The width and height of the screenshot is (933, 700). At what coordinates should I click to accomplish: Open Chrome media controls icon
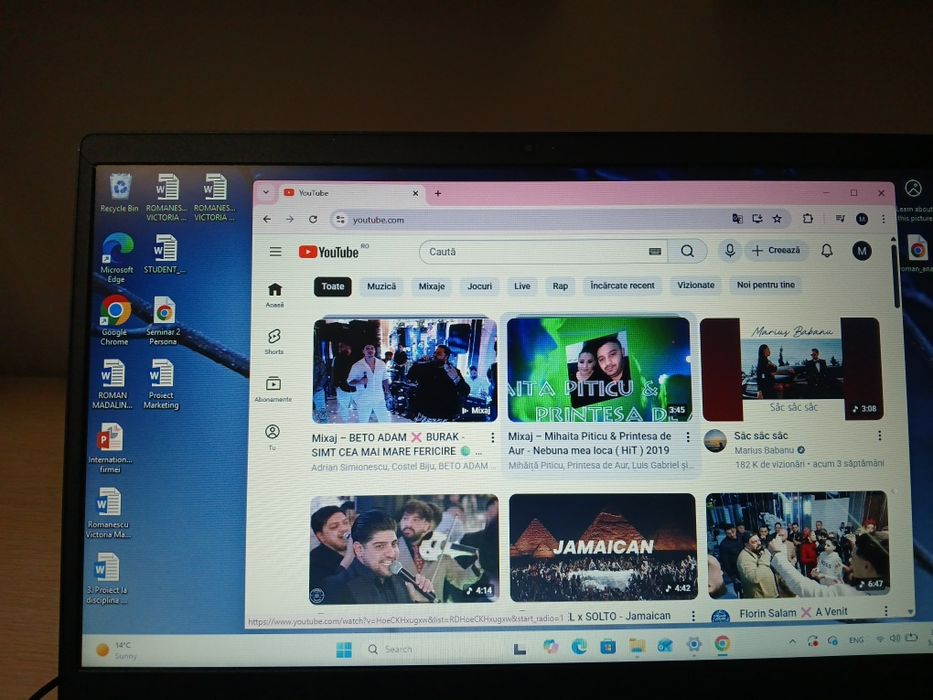pos(840,218)
